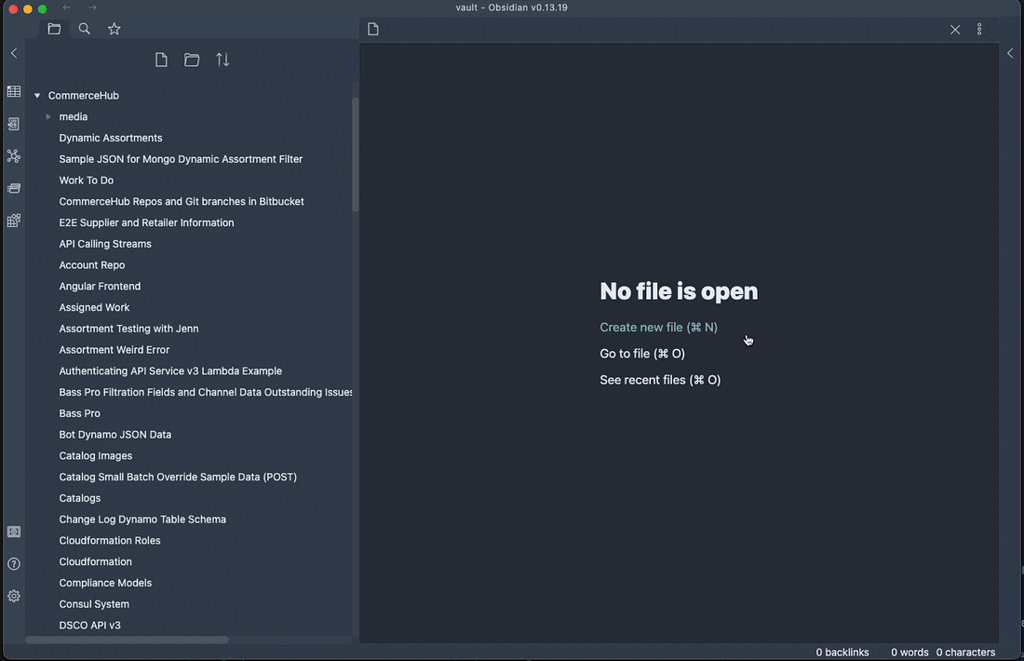This screenshot has height=661, width=1024.
Task: Open Consul System note
Action: click(94, 604)
